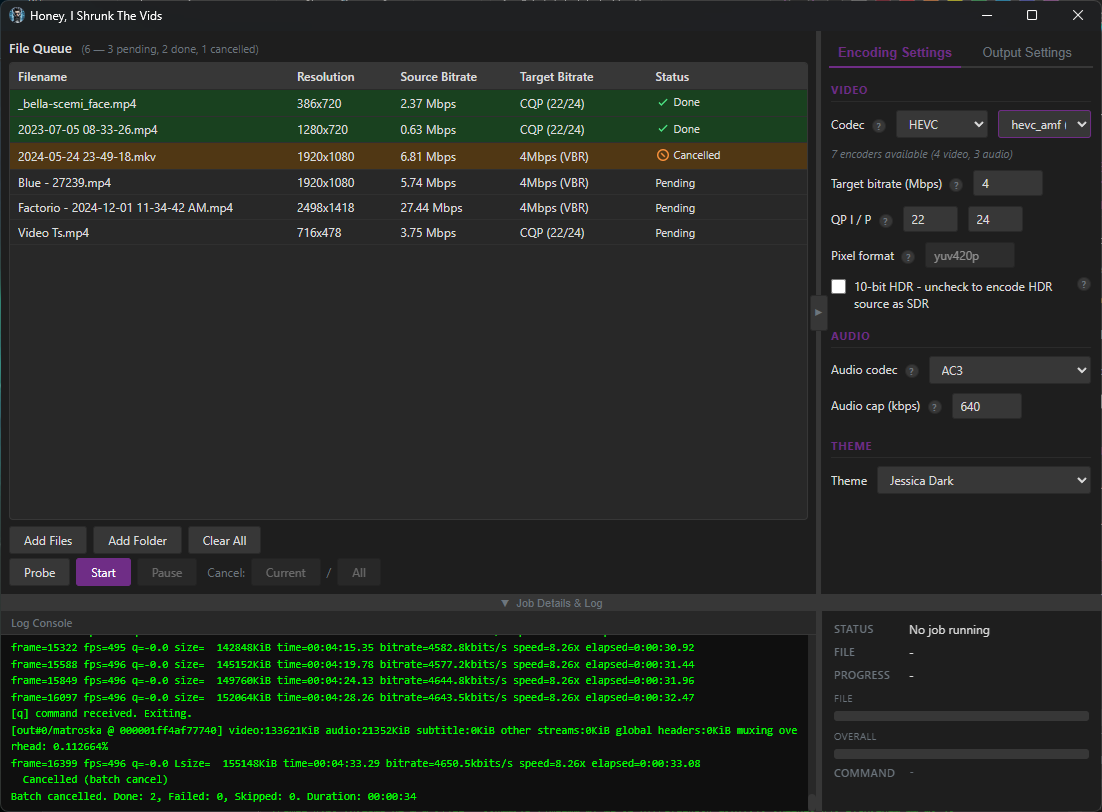Screen dimensions: 1102x812
Task: Enable the 10-bit HDR checkbox
Action: click(x=839, y=287)
